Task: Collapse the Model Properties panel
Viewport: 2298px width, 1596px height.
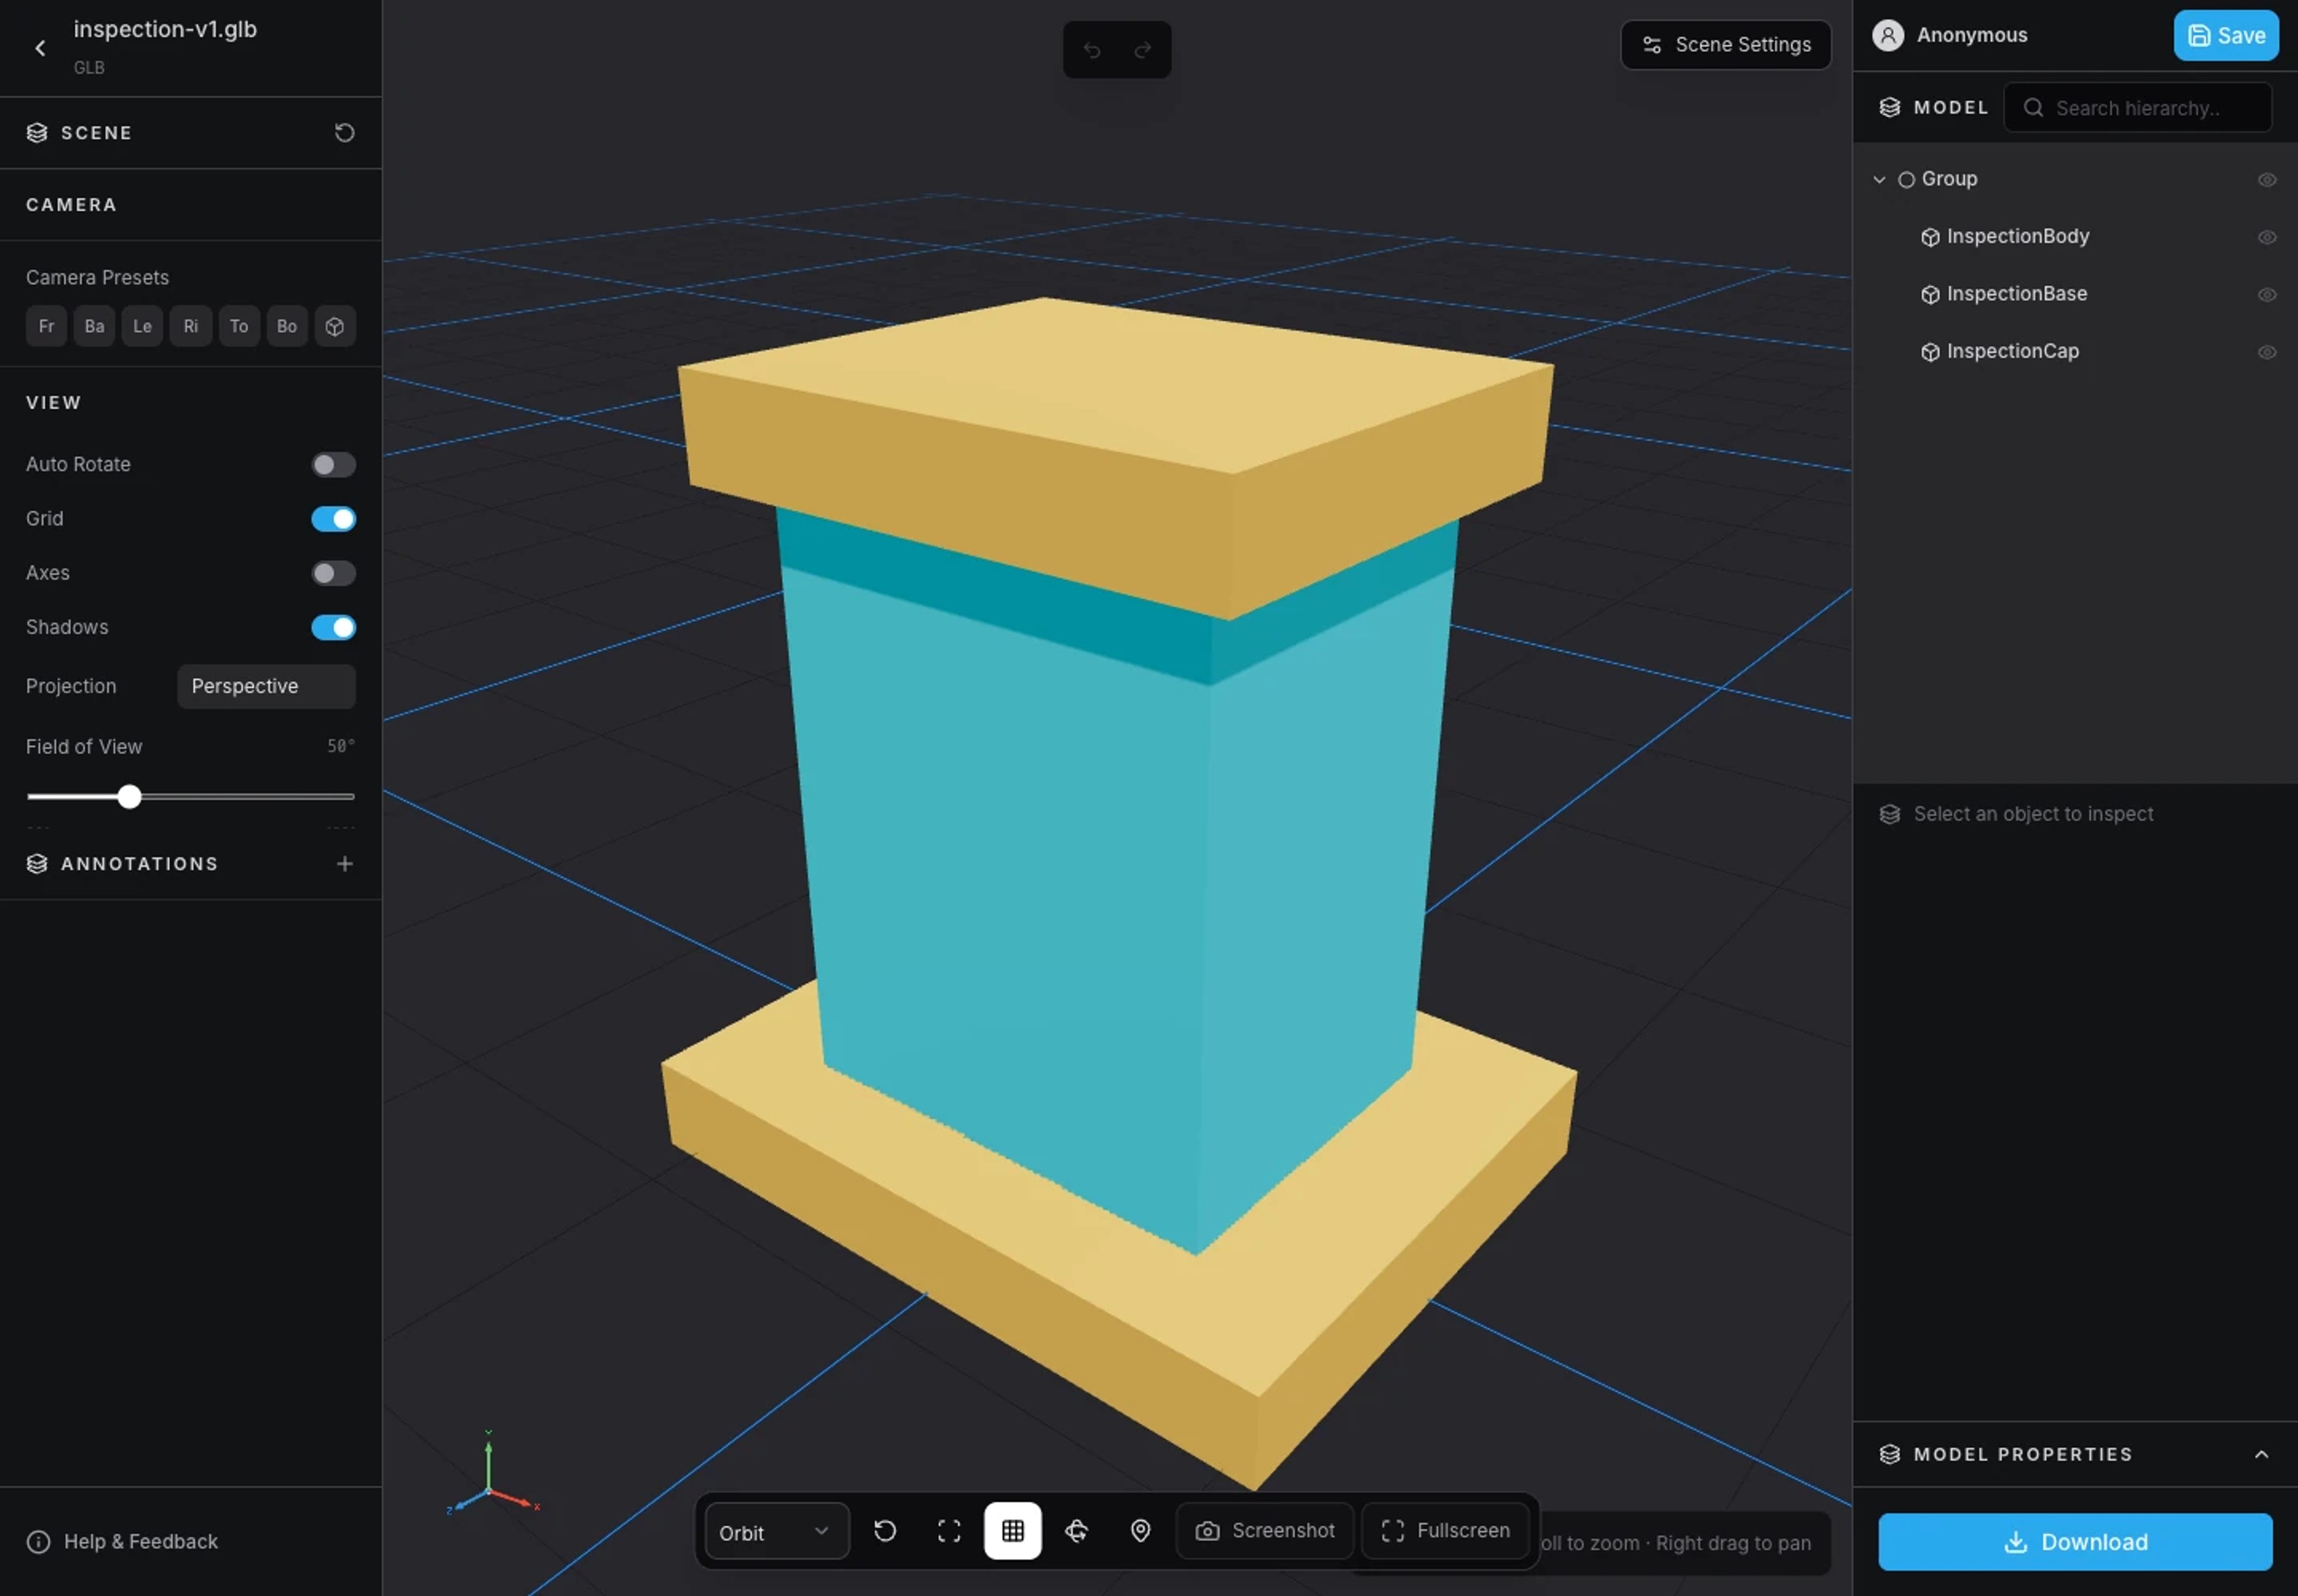Action: tap(2261, 1455)
